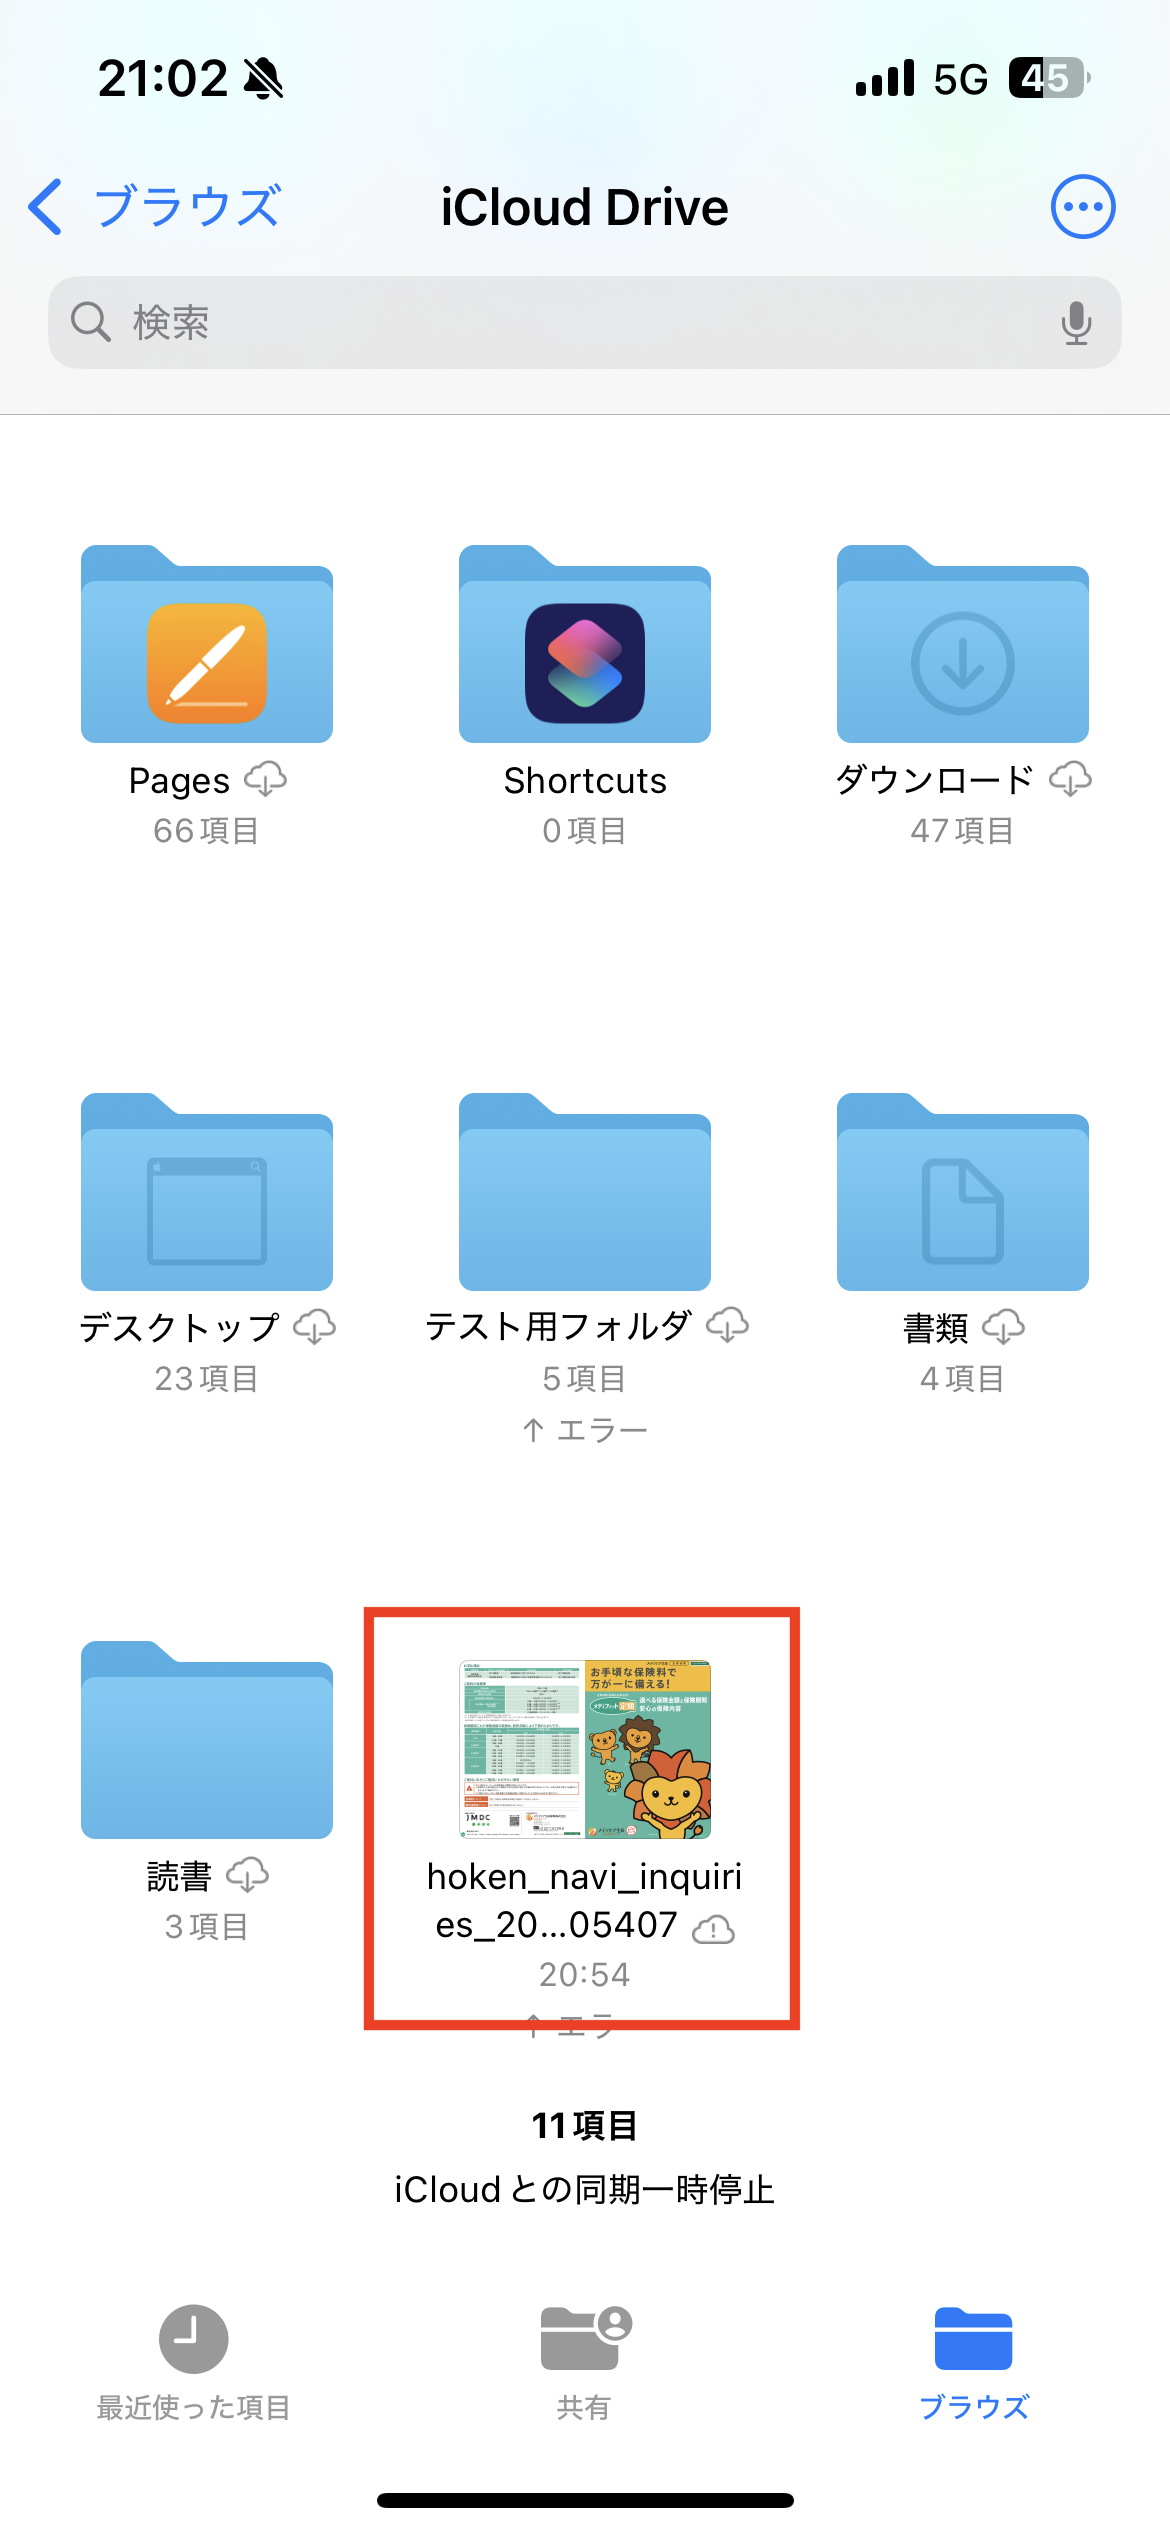Tap the 4項目 count under 書類

963,1378
